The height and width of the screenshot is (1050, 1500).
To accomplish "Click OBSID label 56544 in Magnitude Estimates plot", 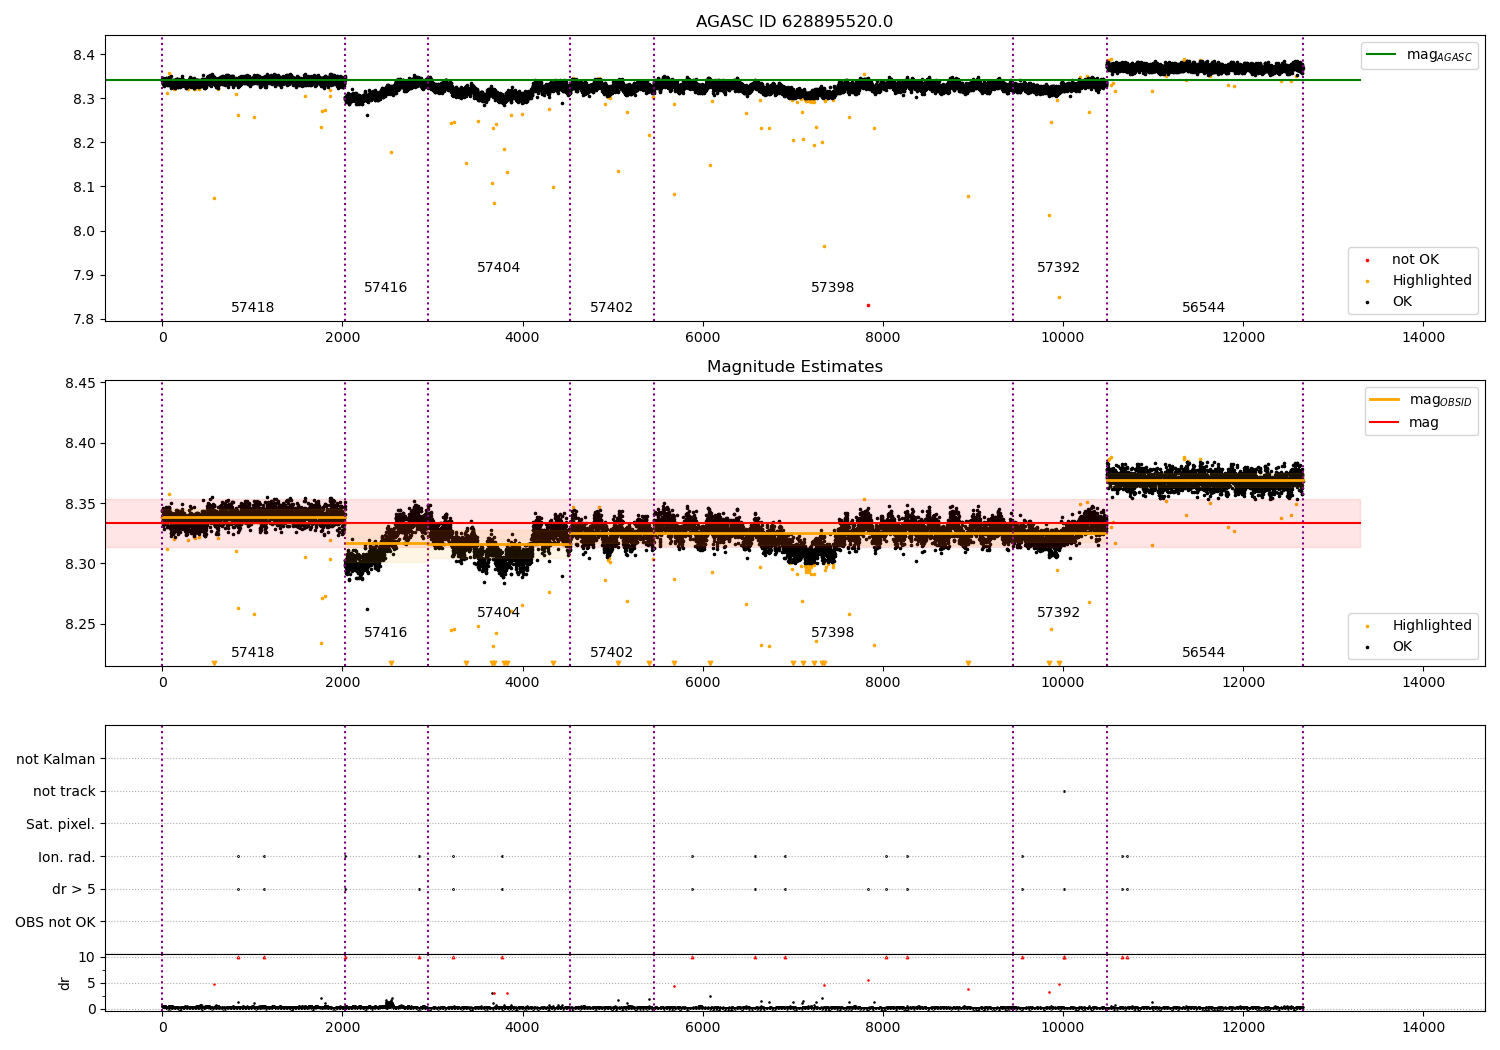I will [x=1203, y=653].
